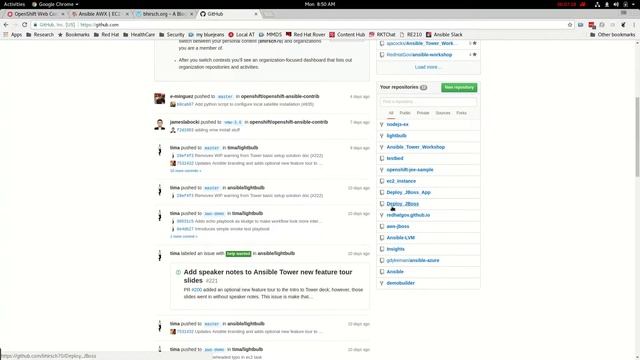Select the Private repositories filter tab

(423, 113)
